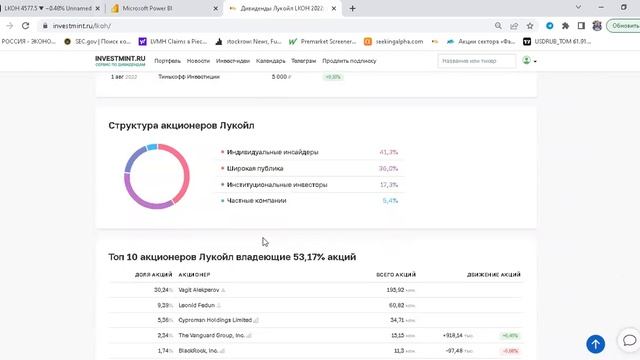Viewport: 640px width, 360px height.
Task: Click the icon next to The Vanguard Group
Action: 249,336
